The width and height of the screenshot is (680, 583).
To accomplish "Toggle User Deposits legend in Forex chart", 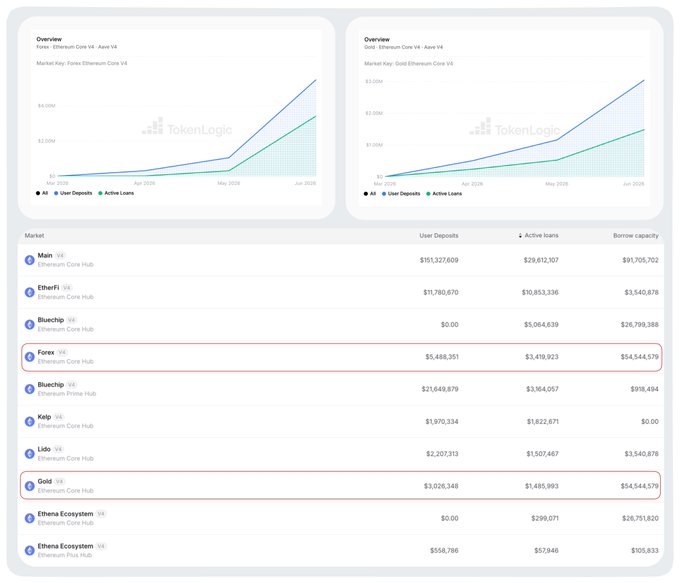I will [x=73, y=193].
